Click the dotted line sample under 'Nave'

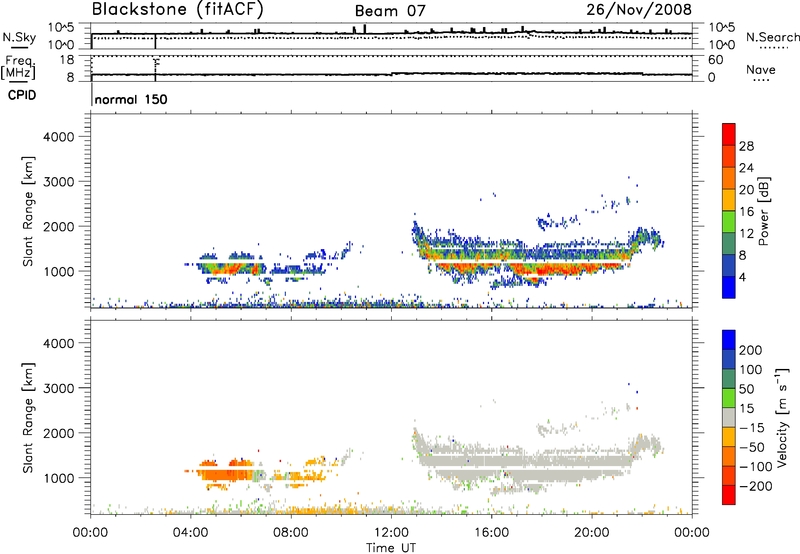coord(761,80)
